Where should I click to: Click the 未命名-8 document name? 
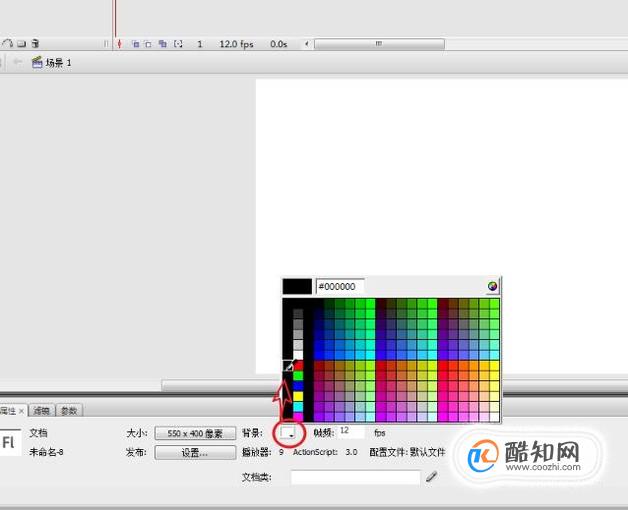tap(46, 452)
